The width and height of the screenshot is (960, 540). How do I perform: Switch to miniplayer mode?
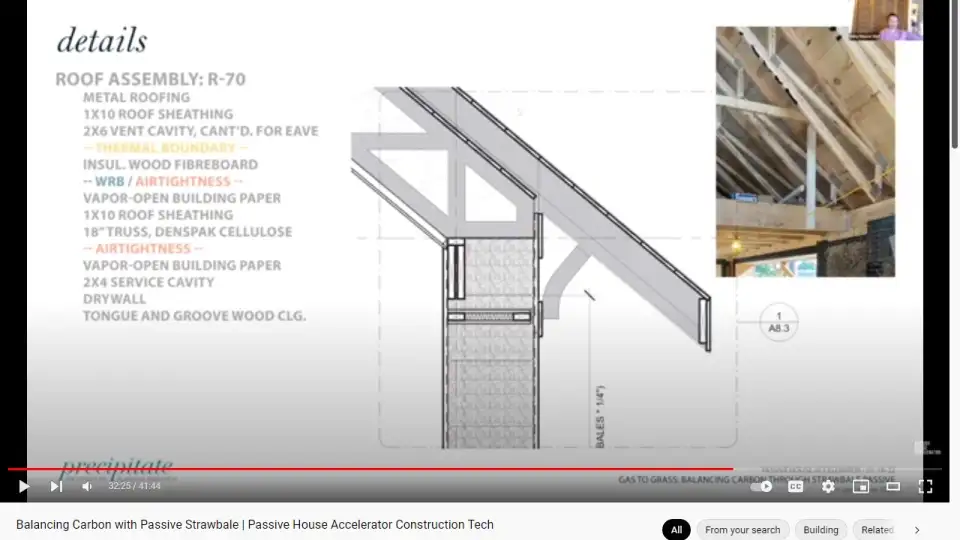click(860, 487)
